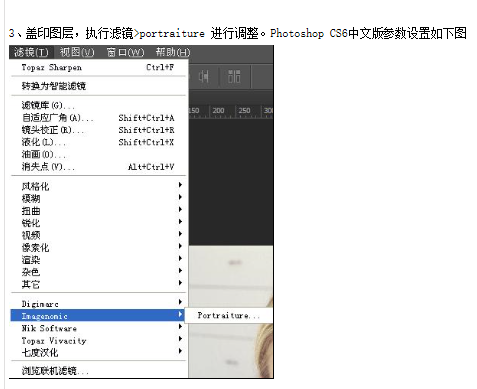Apply Topaz Sharpen last filter
Screen dimensions: 477x389
[x=98, y=67]
